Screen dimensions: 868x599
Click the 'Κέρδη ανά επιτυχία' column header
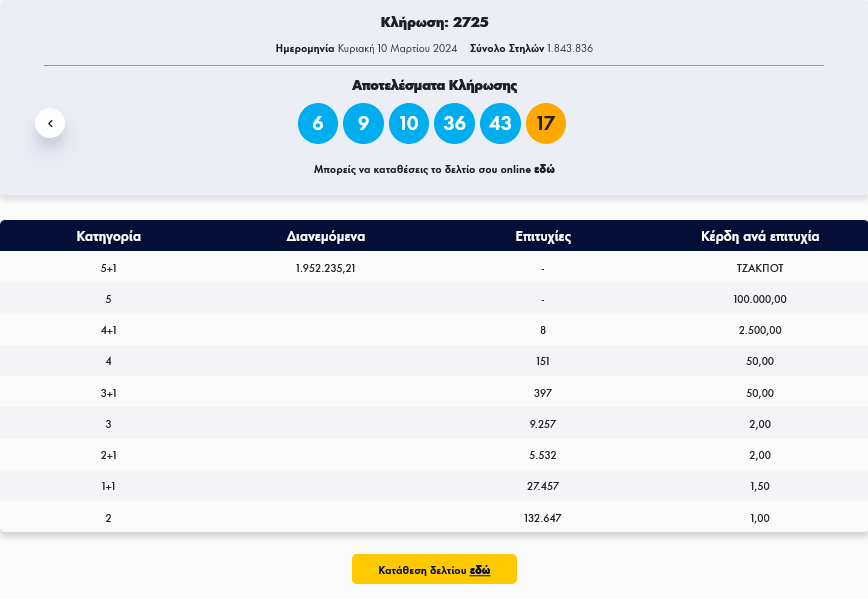pyautogui.click(x=760, y=237)
